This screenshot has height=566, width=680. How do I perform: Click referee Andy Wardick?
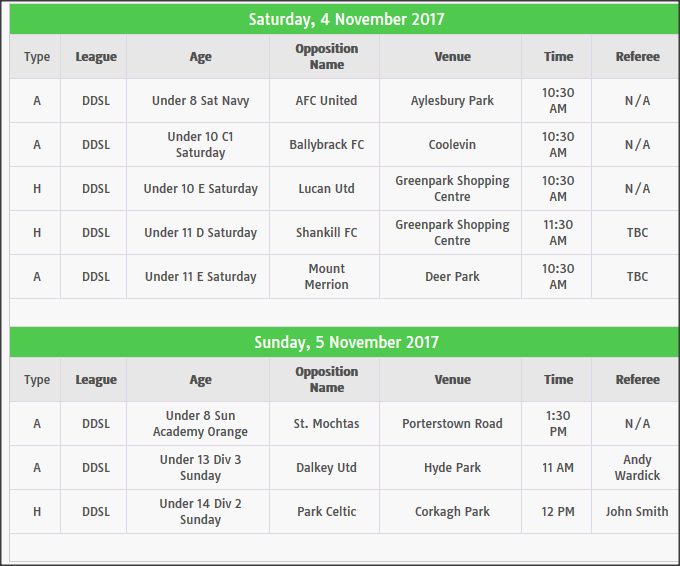coord(637,468)
